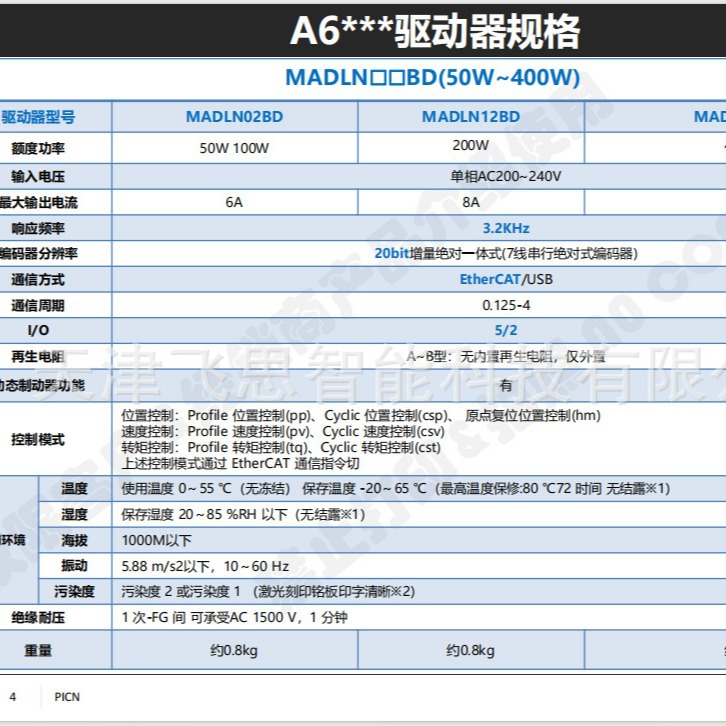Select the 20bit增量绝对一体式 encoder text

(506, 254)
